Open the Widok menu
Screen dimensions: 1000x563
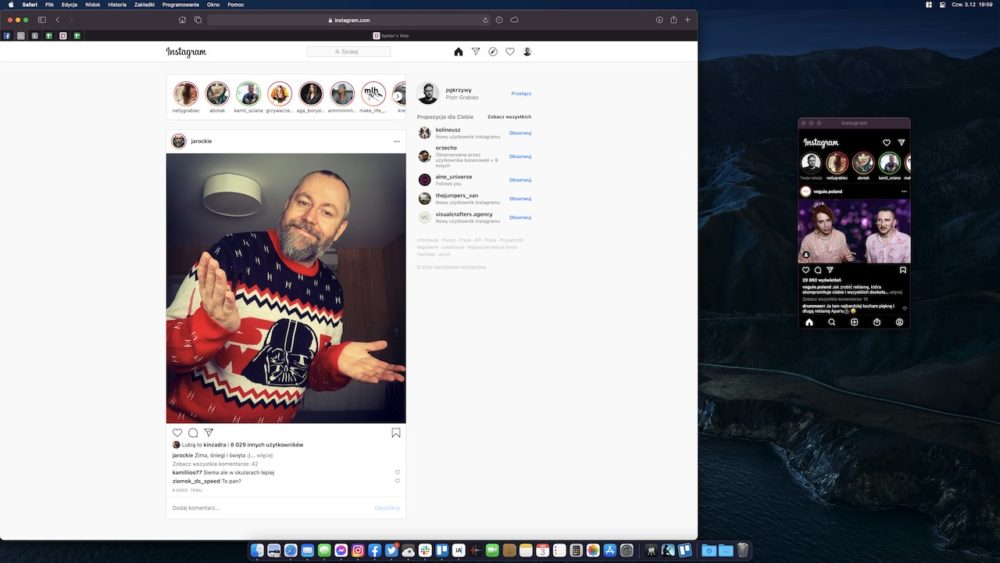click(92, 4)
